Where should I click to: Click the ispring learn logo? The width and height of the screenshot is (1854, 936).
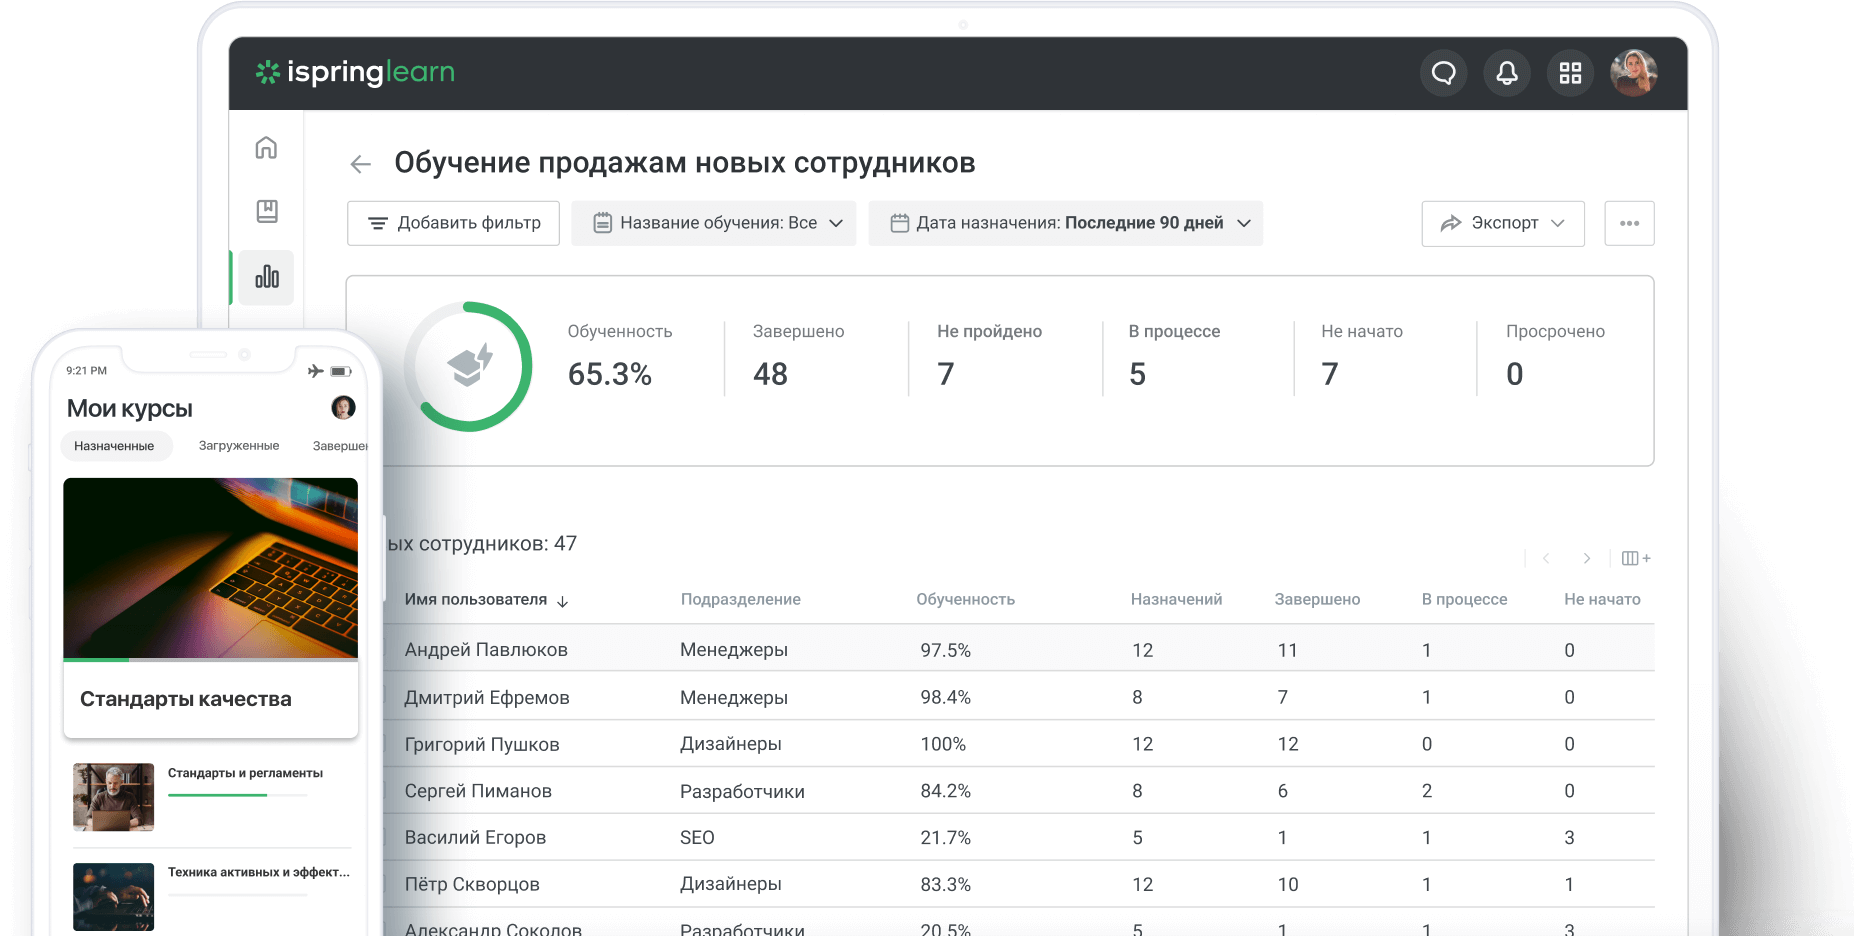355,72
